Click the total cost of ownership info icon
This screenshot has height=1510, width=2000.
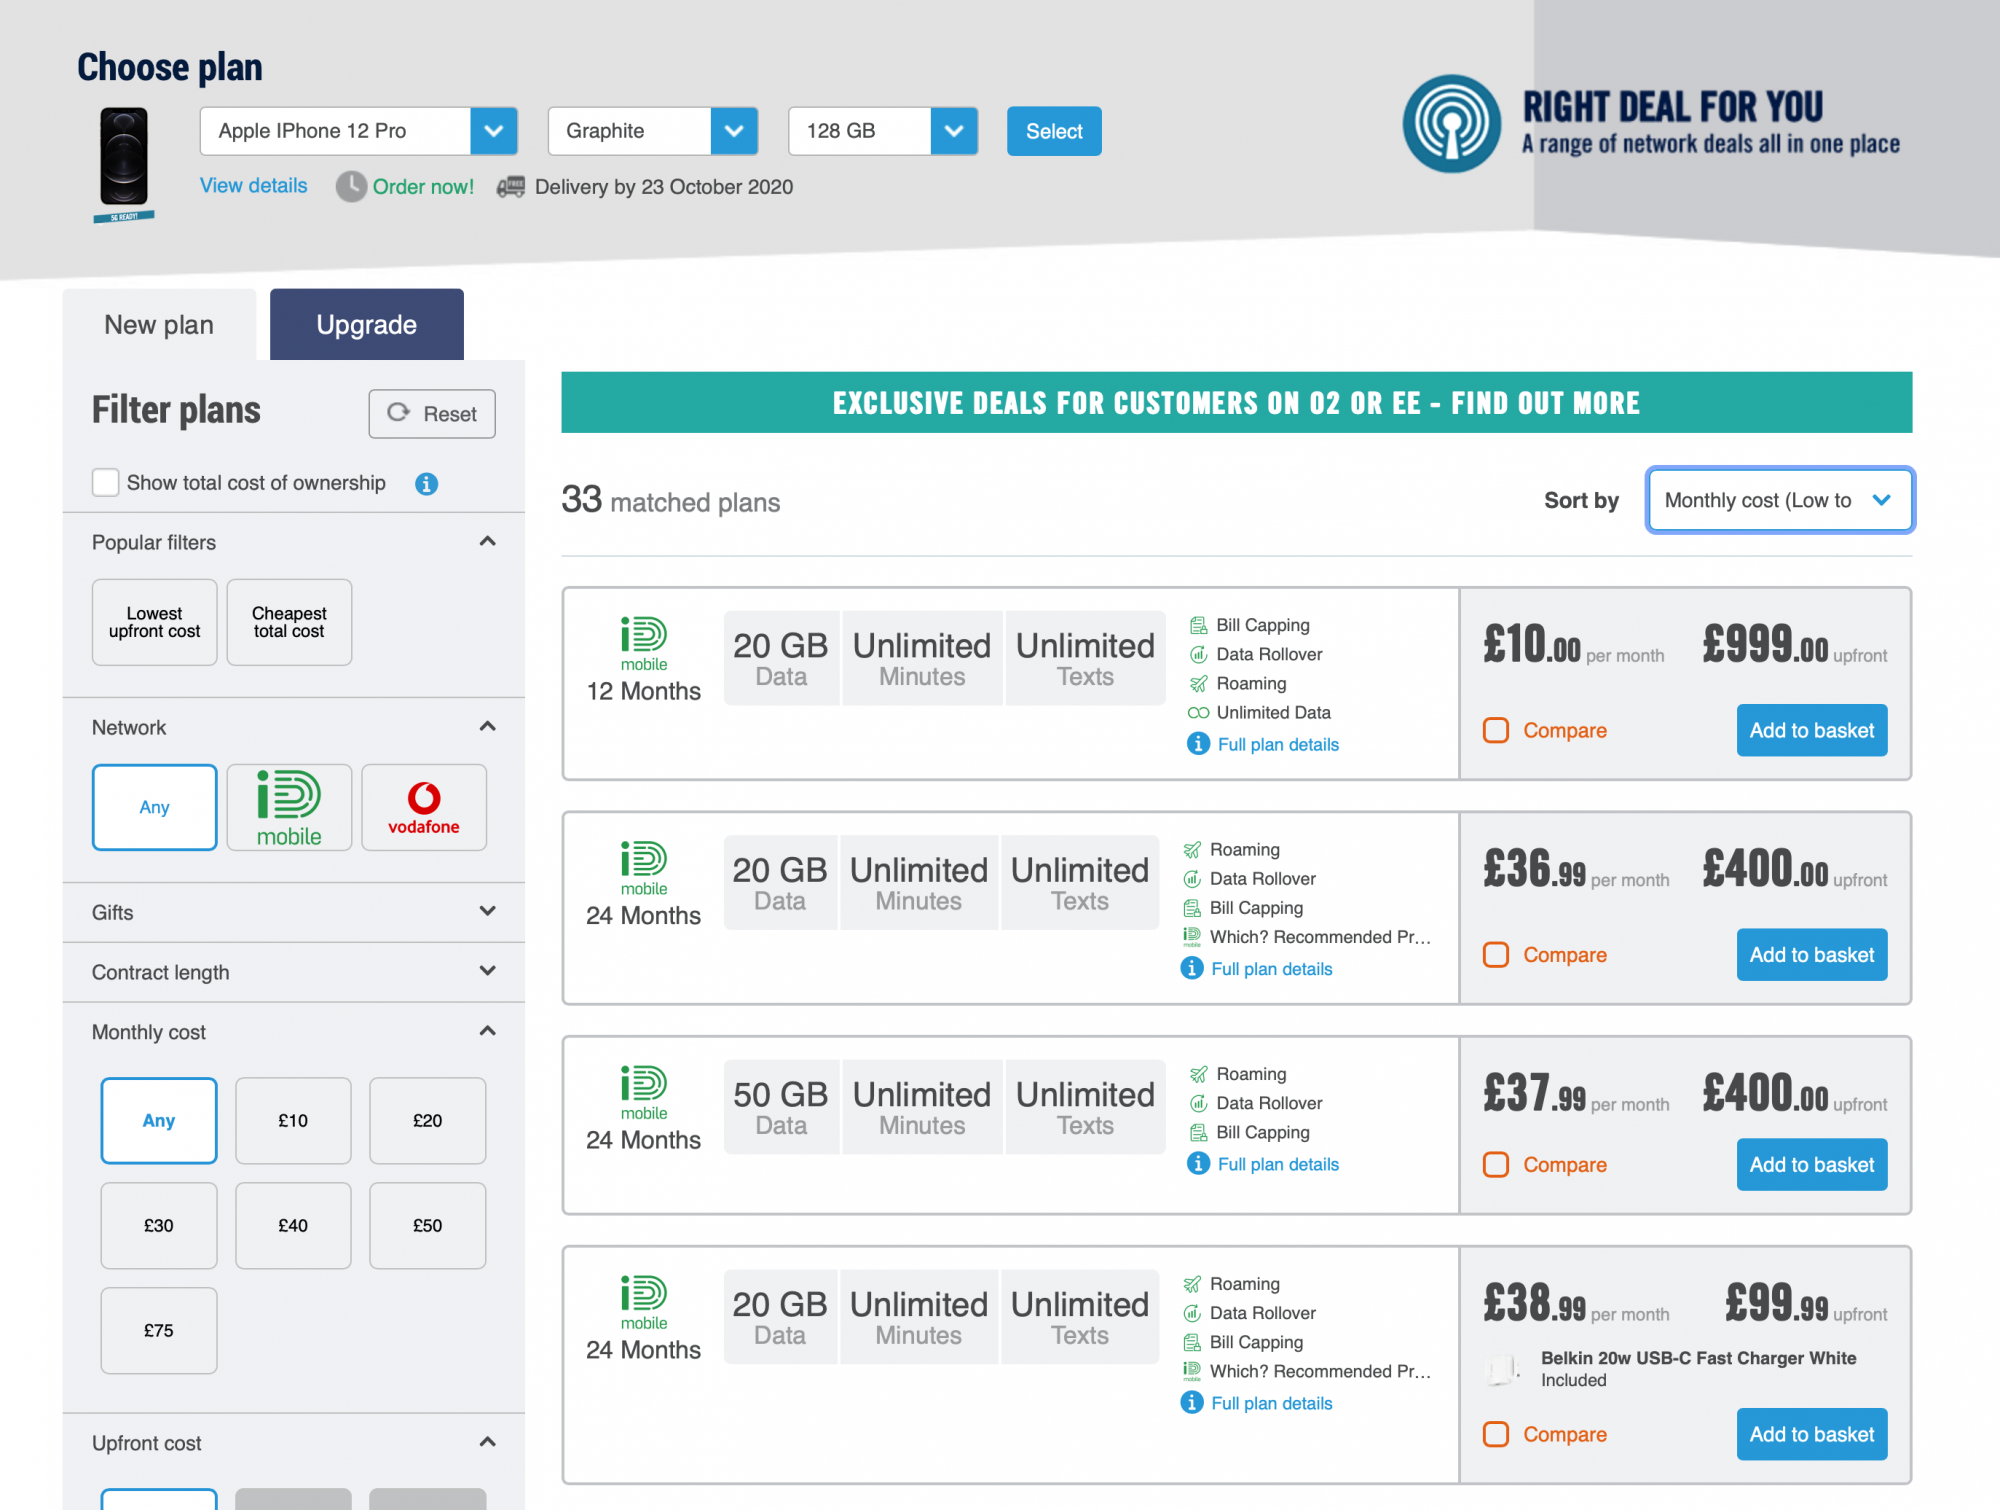coord(427,484)
